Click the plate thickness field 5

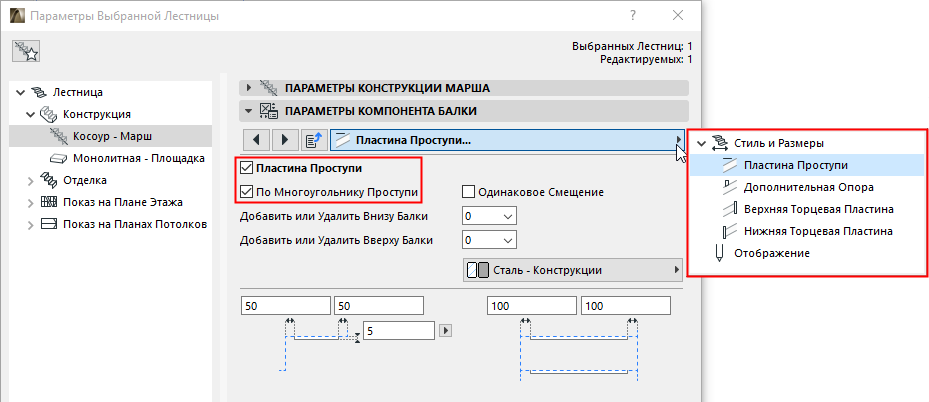[399, 331]
